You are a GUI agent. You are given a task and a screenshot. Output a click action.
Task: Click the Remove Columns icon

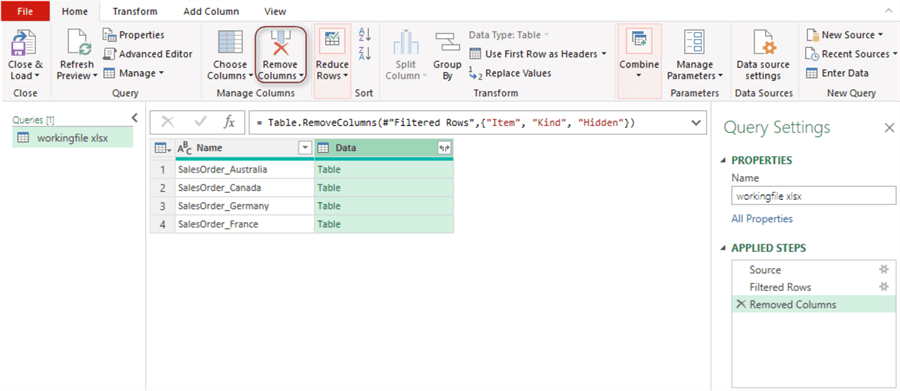point(280,42)
